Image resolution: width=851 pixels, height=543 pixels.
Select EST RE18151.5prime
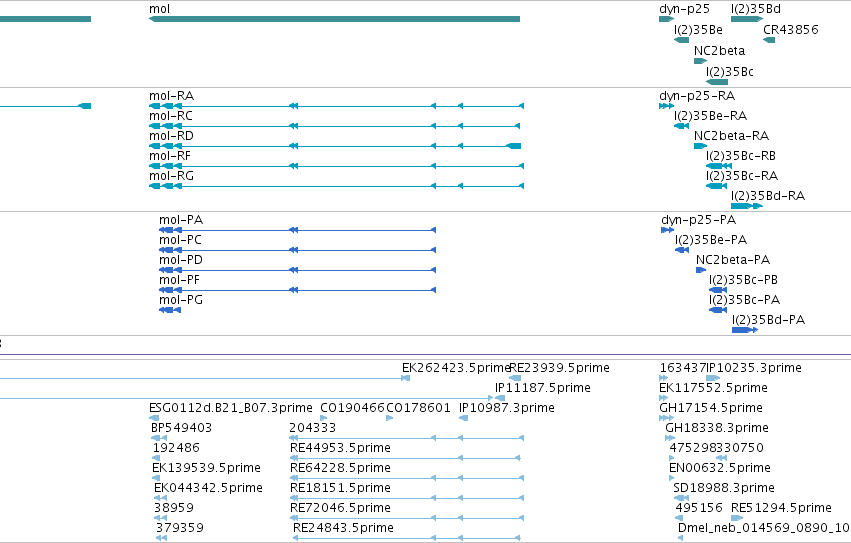pos(407,498)
